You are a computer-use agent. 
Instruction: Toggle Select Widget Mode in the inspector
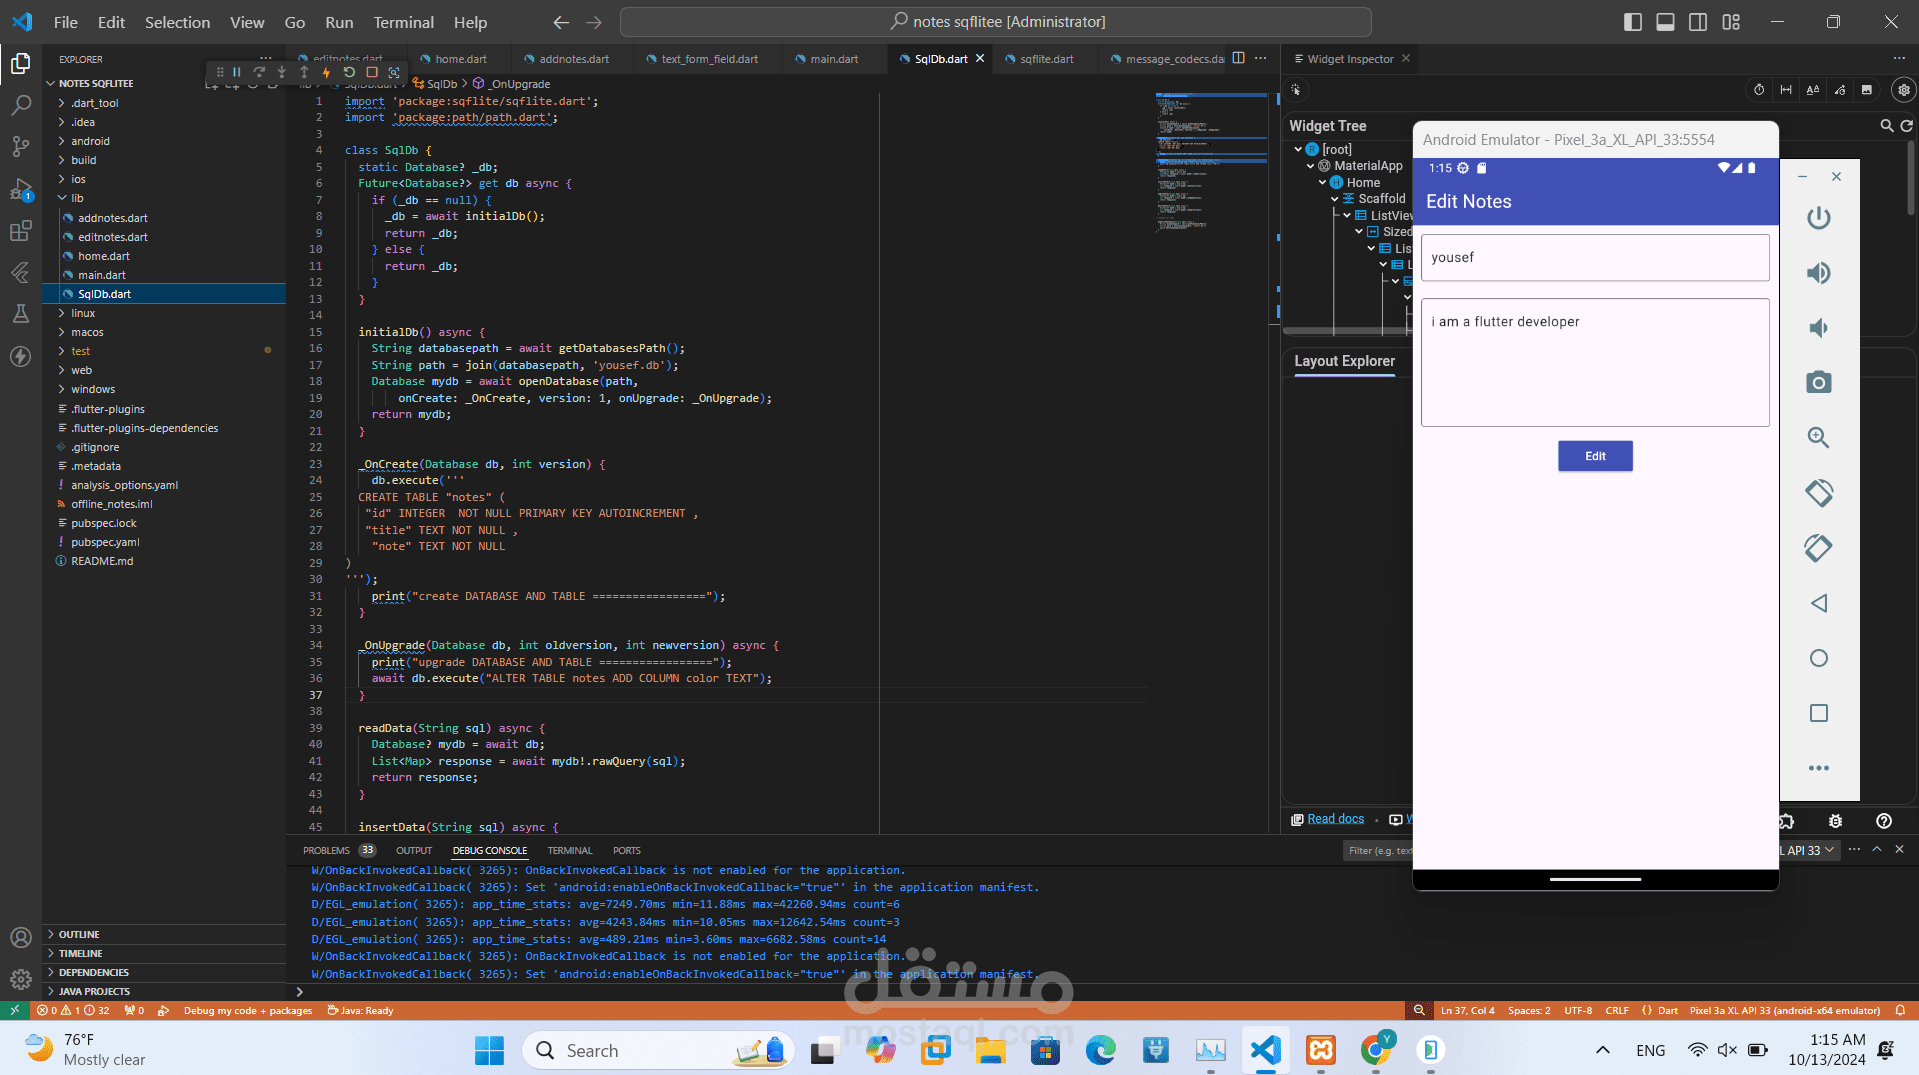pos(1295,90)
